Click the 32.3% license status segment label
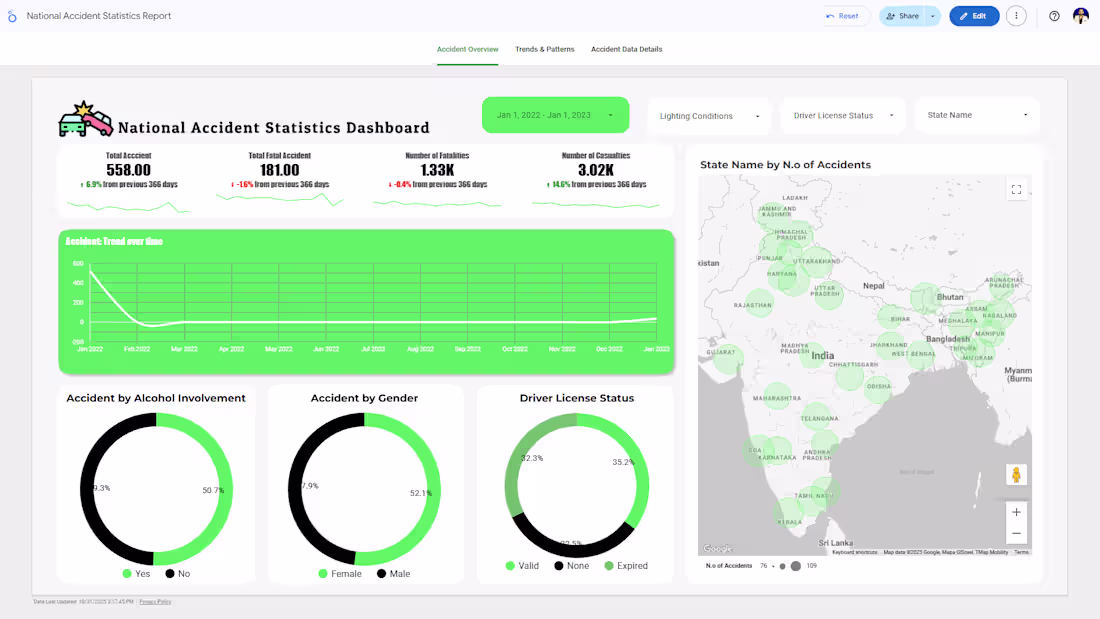This screenshot has width=1100, height=619. (532, 458)
